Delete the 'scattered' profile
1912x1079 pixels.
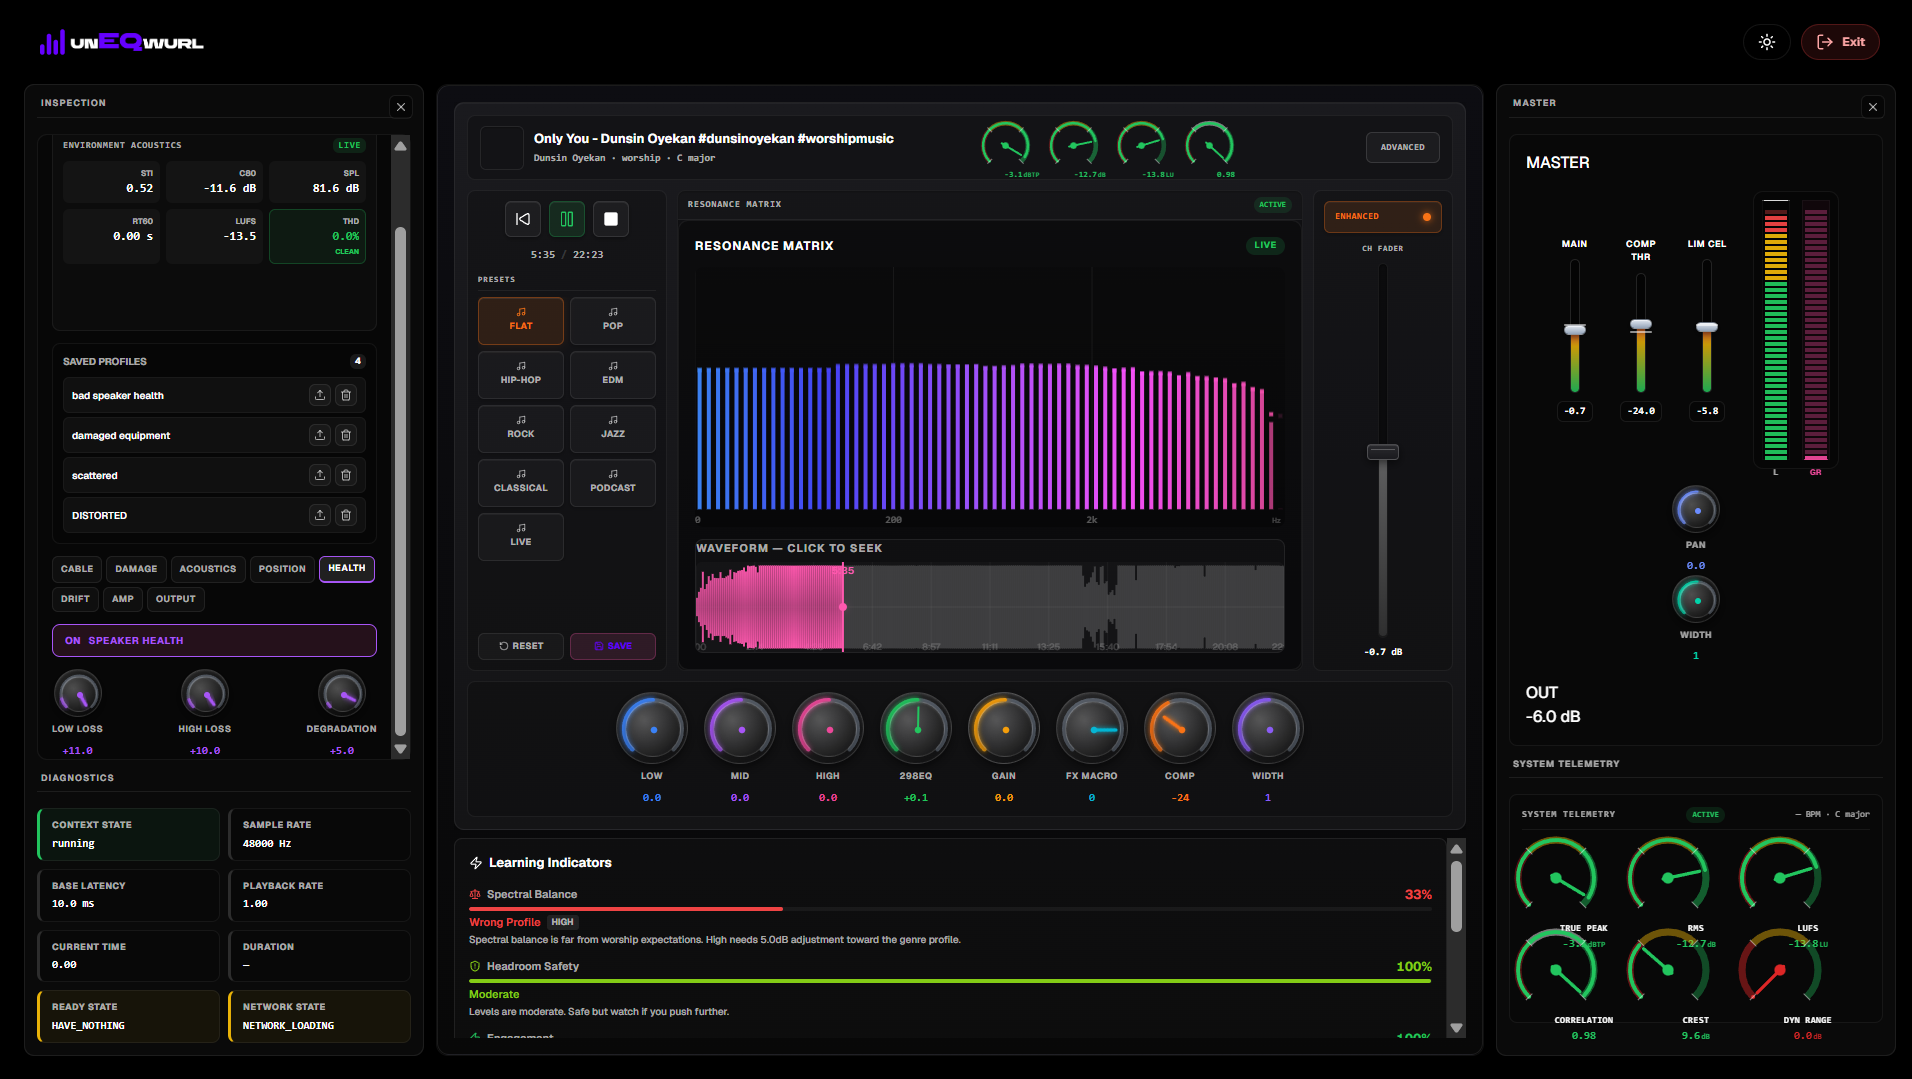tap(346, 475)
